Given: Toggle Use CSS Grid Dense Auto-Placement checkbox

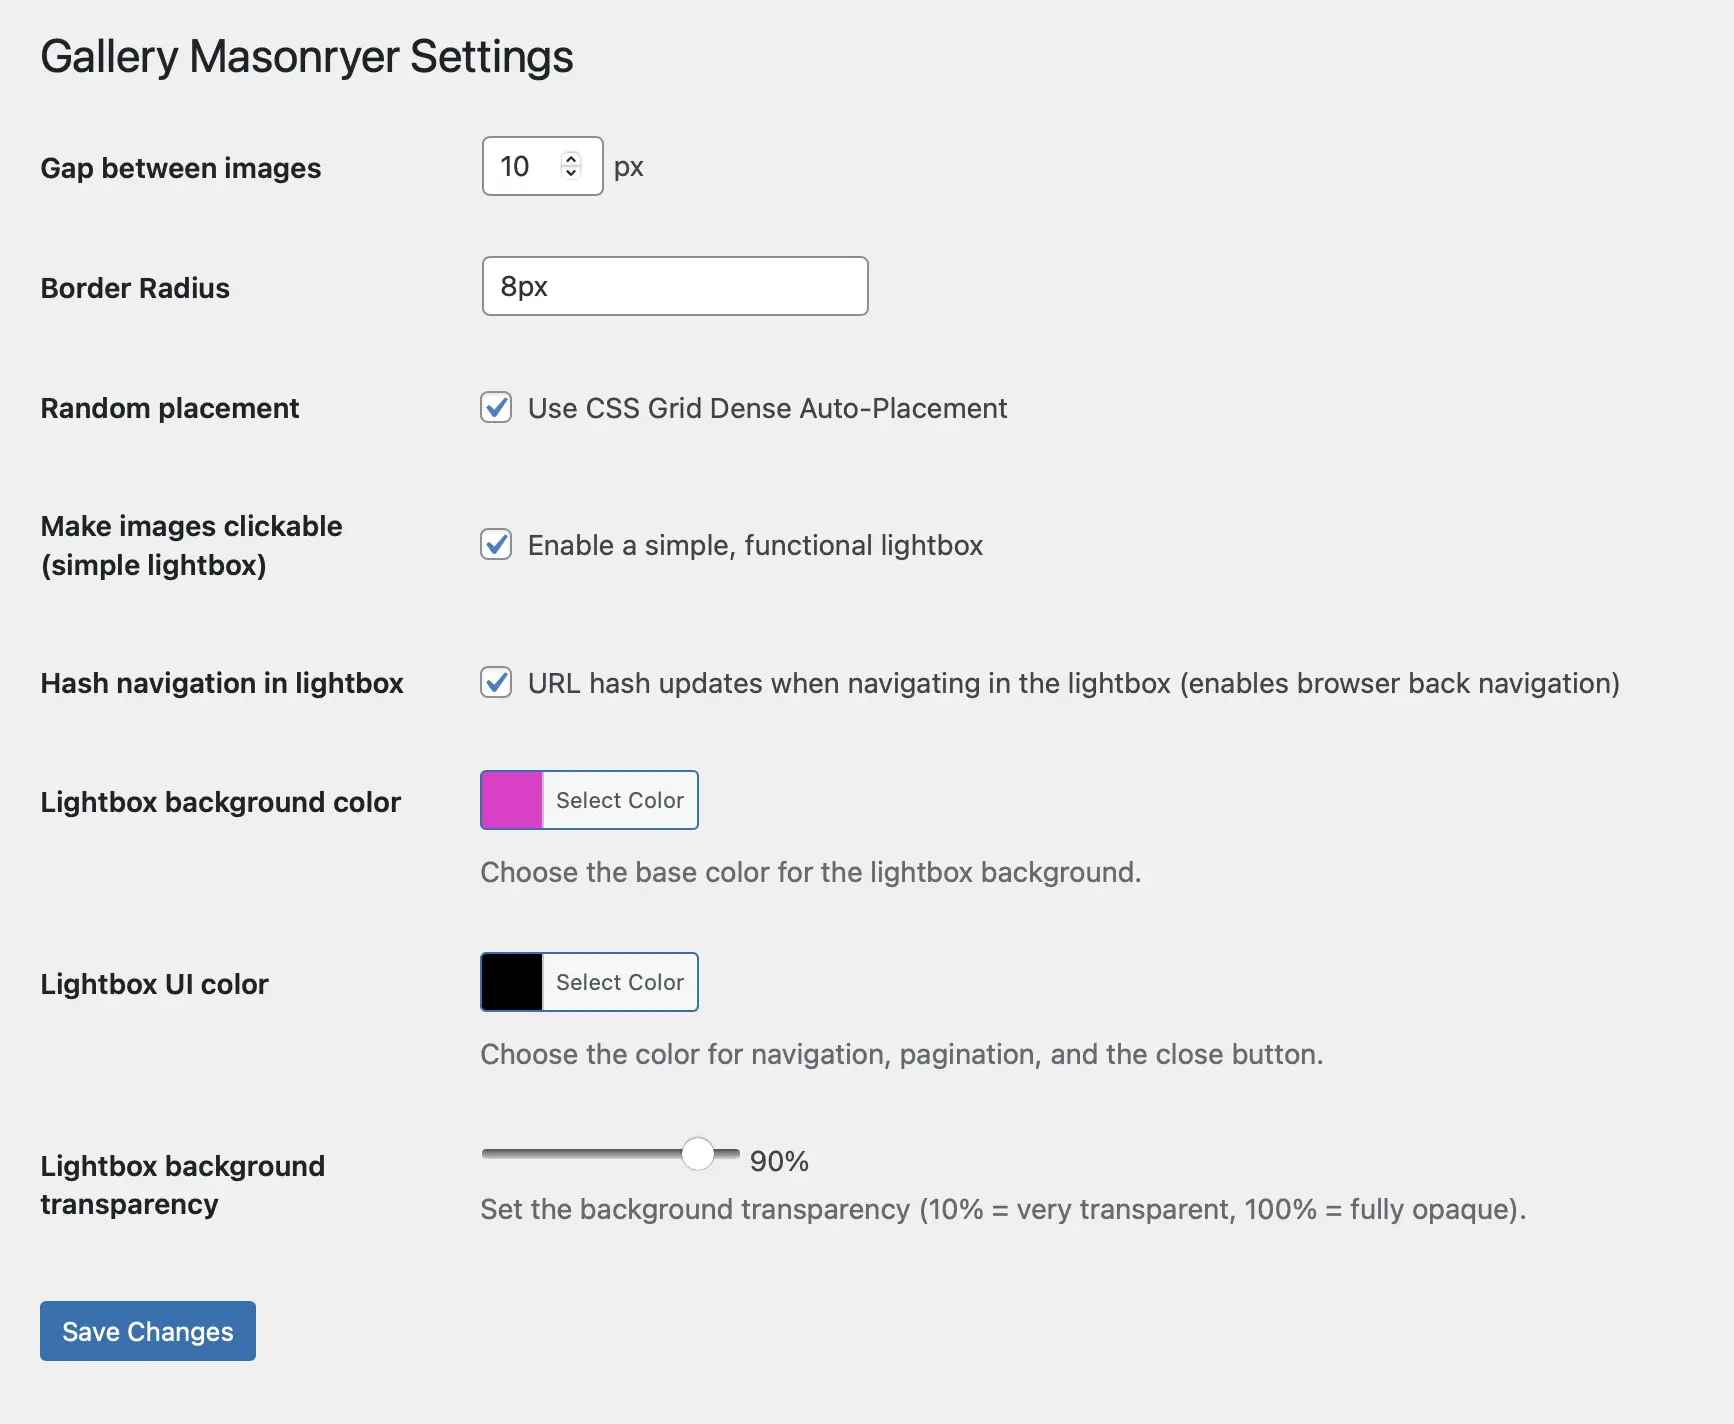Looking at the screenshot, I should (496, 407).
